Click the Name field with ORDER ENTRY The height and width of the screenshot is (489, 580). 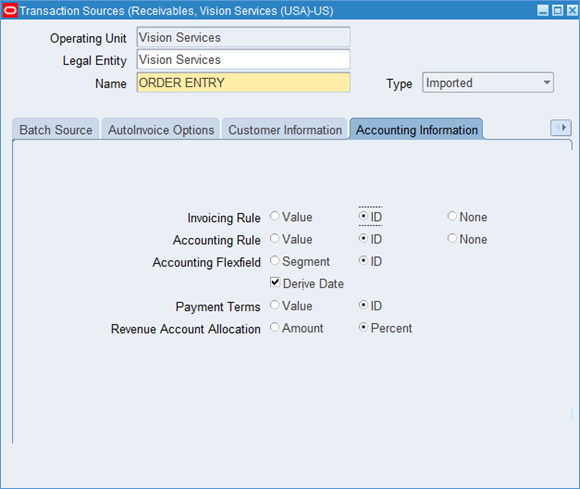point(243,82)
